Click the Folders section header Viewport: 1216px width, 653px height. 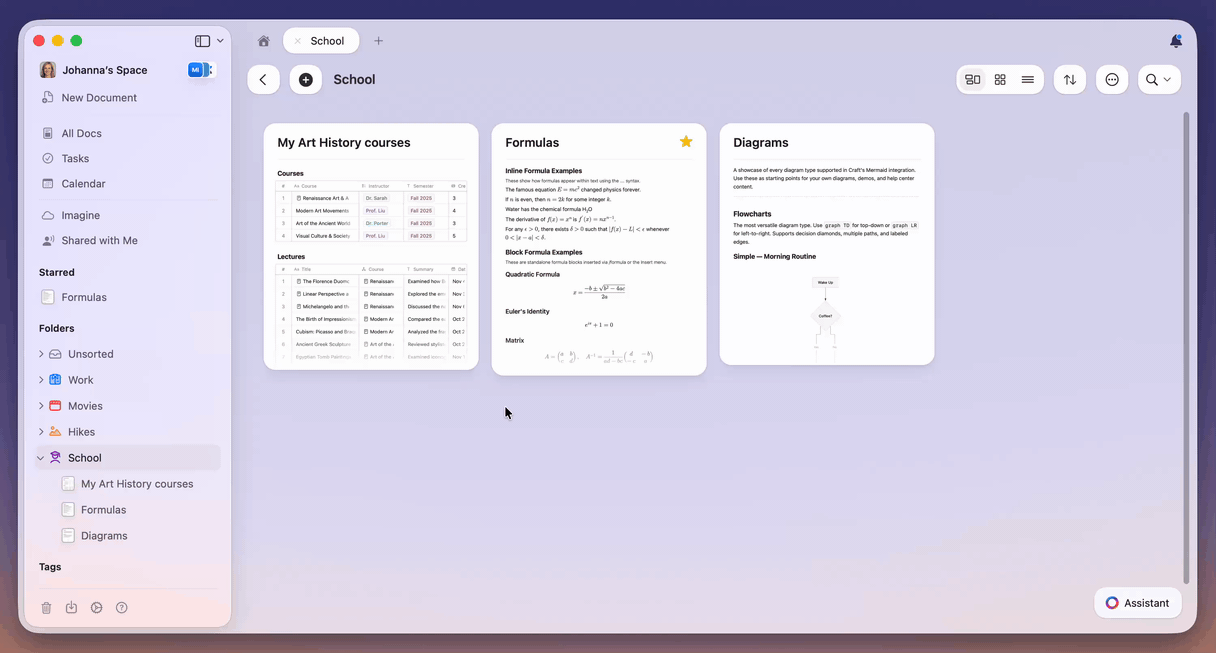(x=57, y=328)
